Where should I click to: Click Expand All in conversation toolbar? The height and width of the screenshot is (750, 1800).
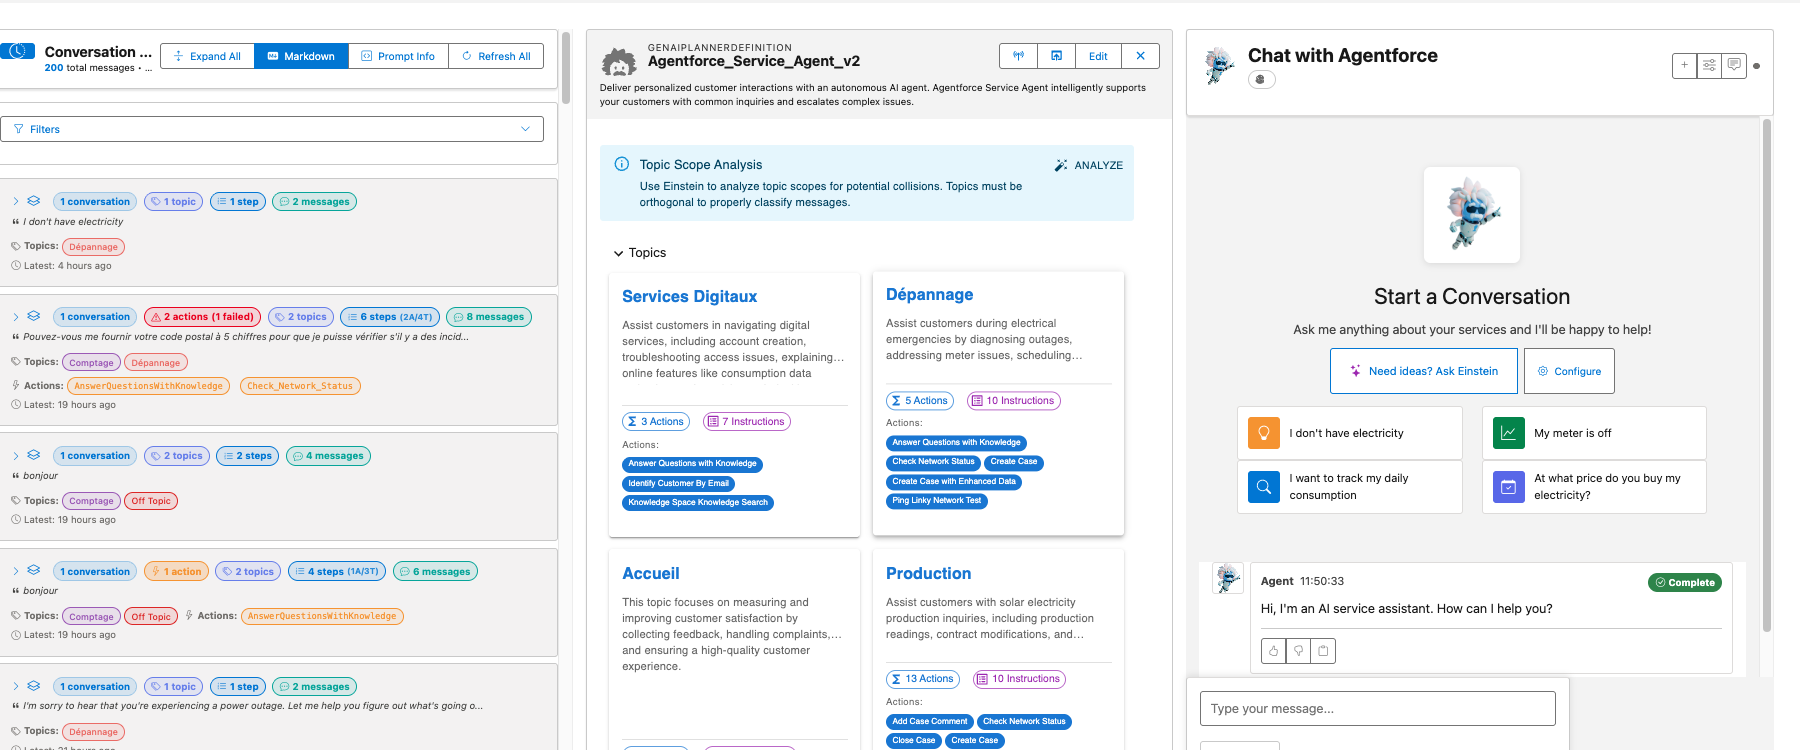coord(207,56)
